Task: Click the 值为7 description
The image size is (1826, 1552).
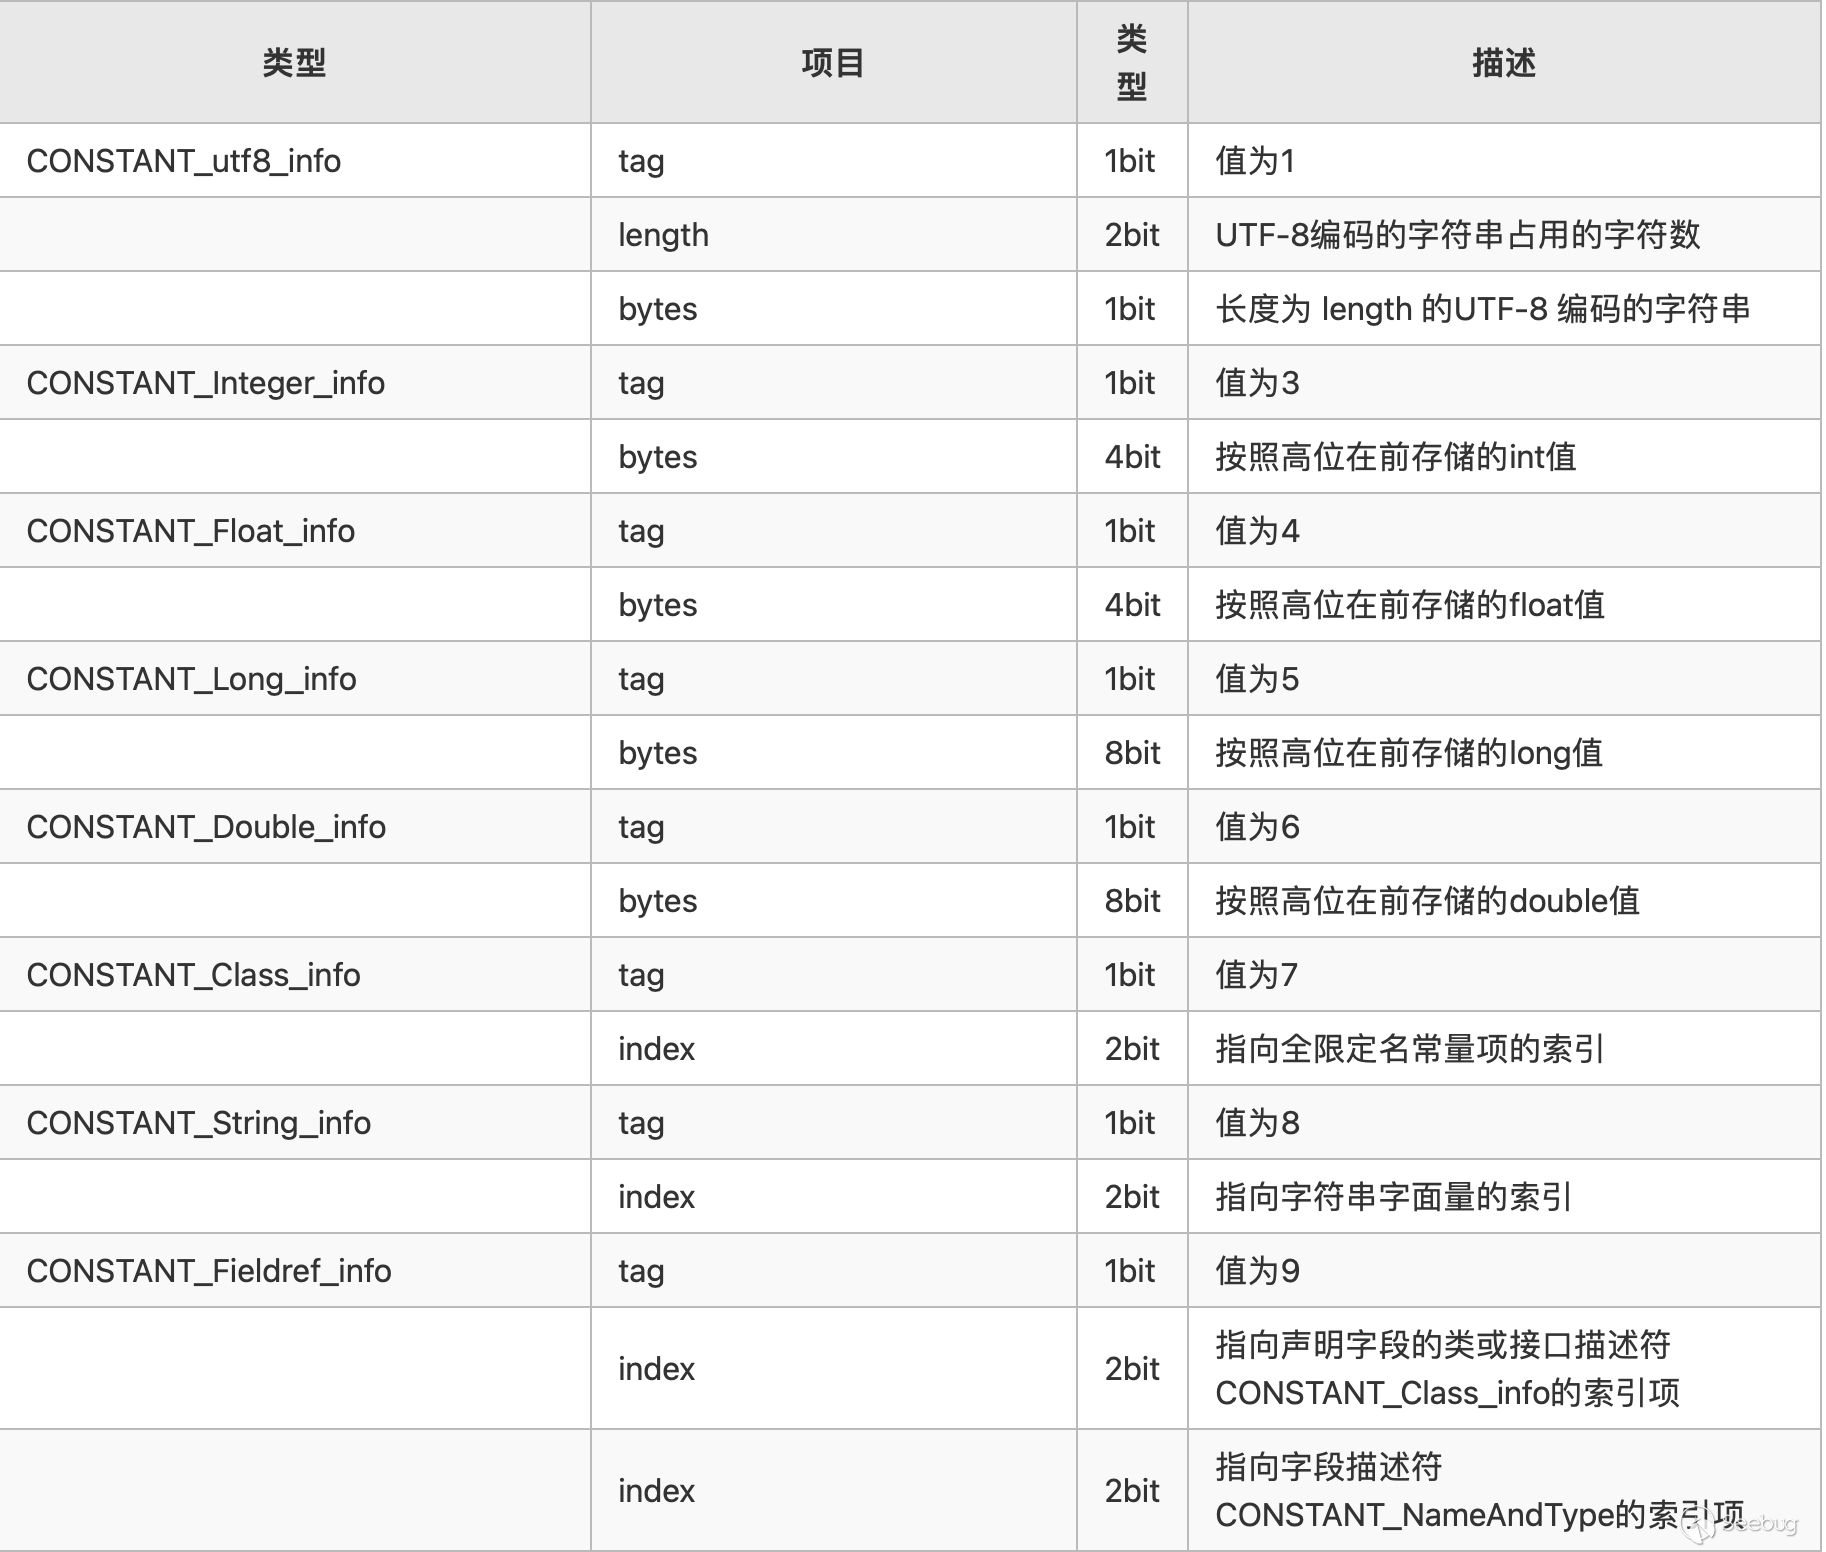Action: coord(1257,975)
